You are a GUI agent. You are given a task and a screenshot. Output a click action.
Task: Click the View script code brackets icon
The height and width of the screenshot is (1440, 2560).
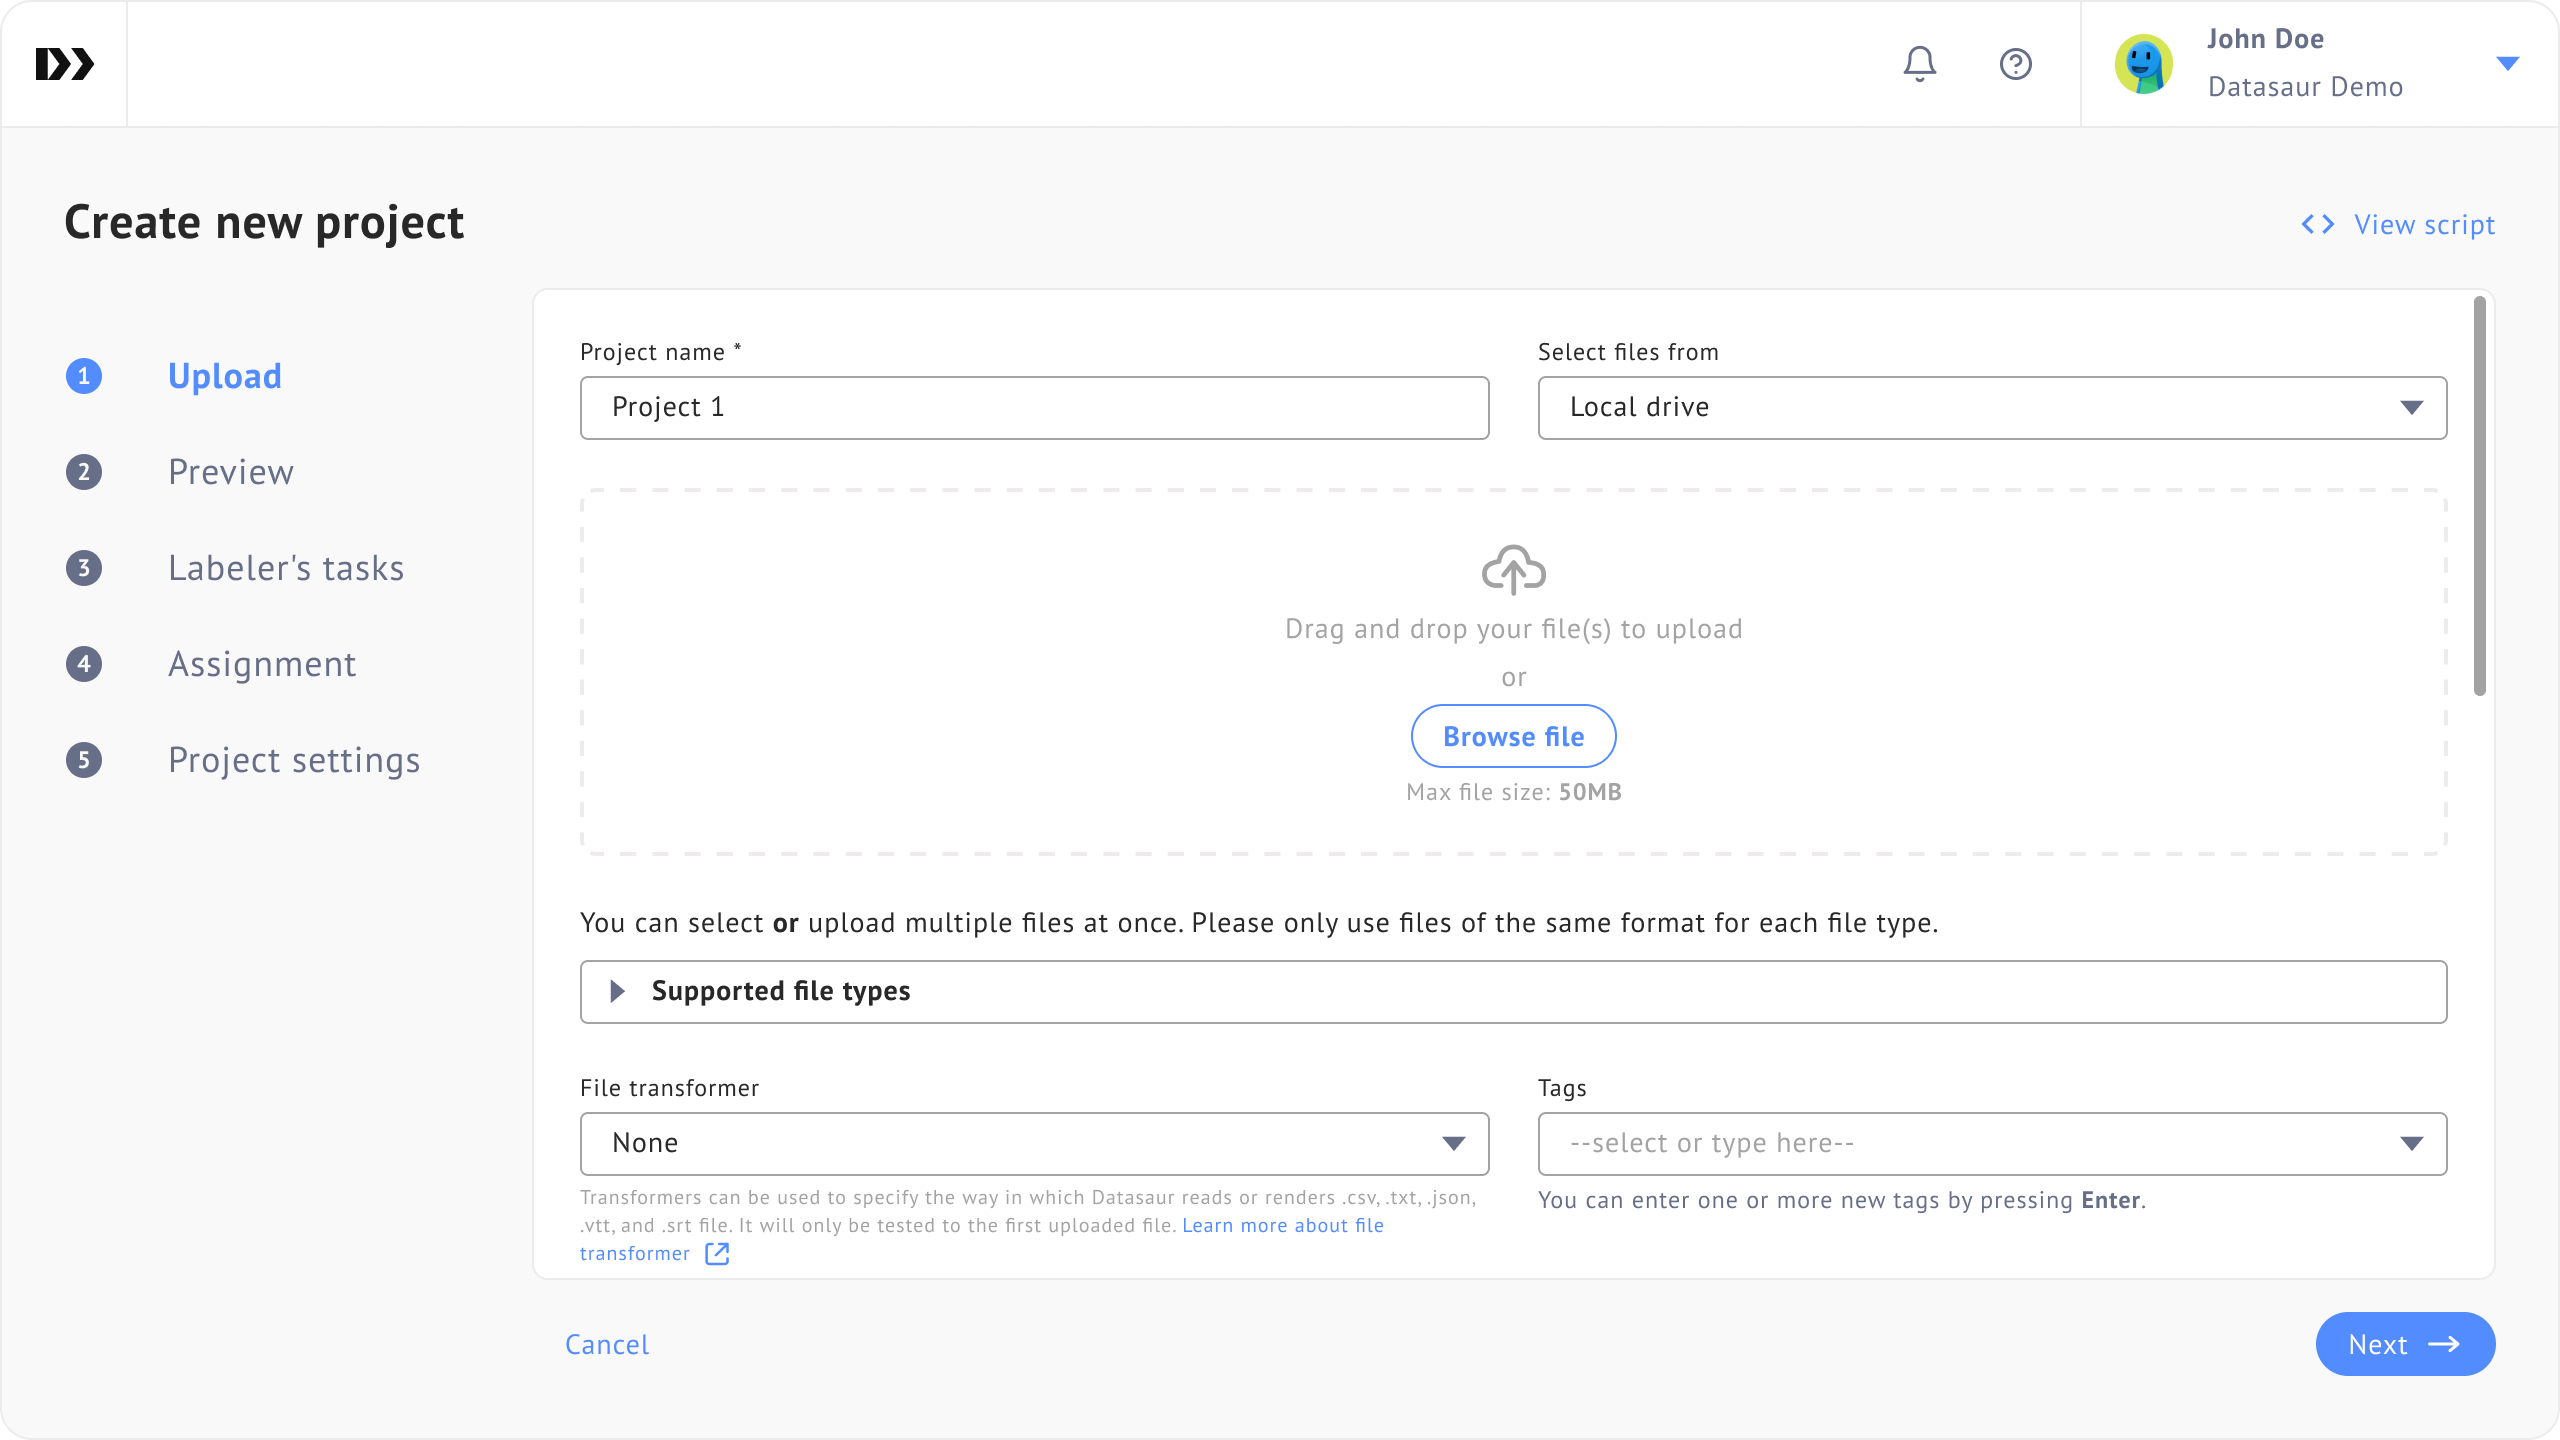coord(2317,224)
